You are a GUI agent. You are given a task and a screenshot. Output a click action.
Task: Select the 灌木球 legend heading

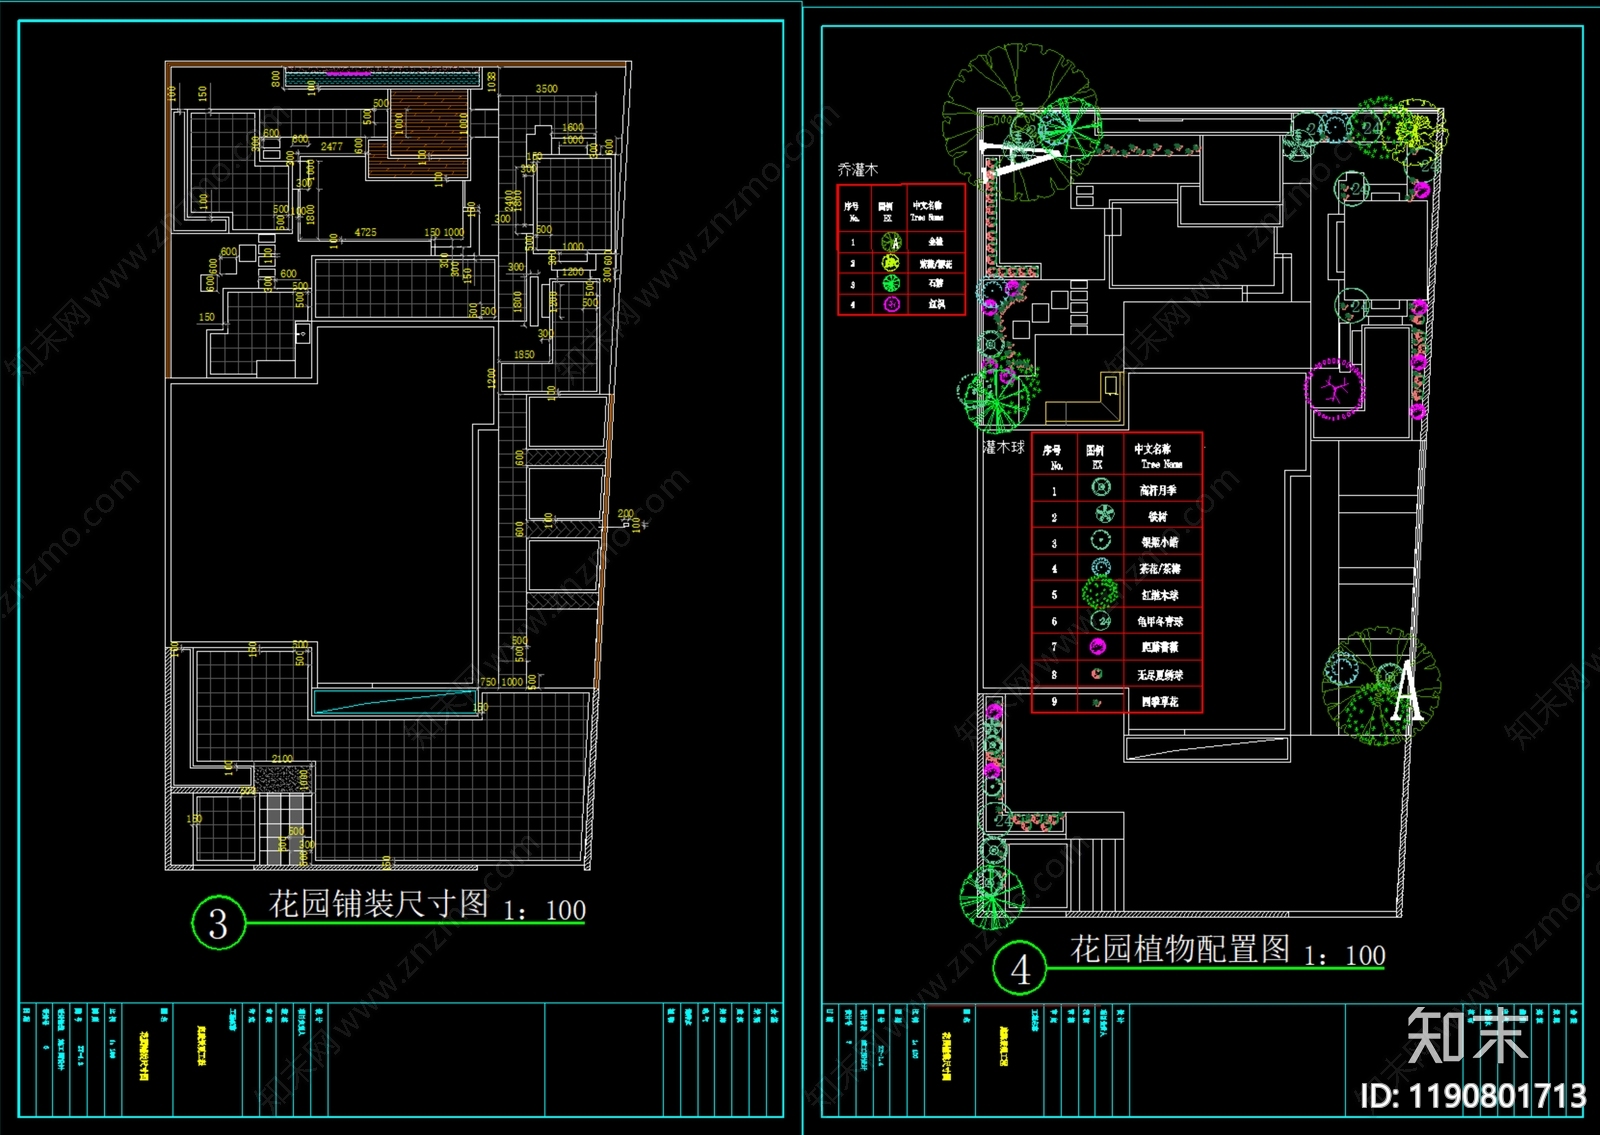coord(1004,447)
